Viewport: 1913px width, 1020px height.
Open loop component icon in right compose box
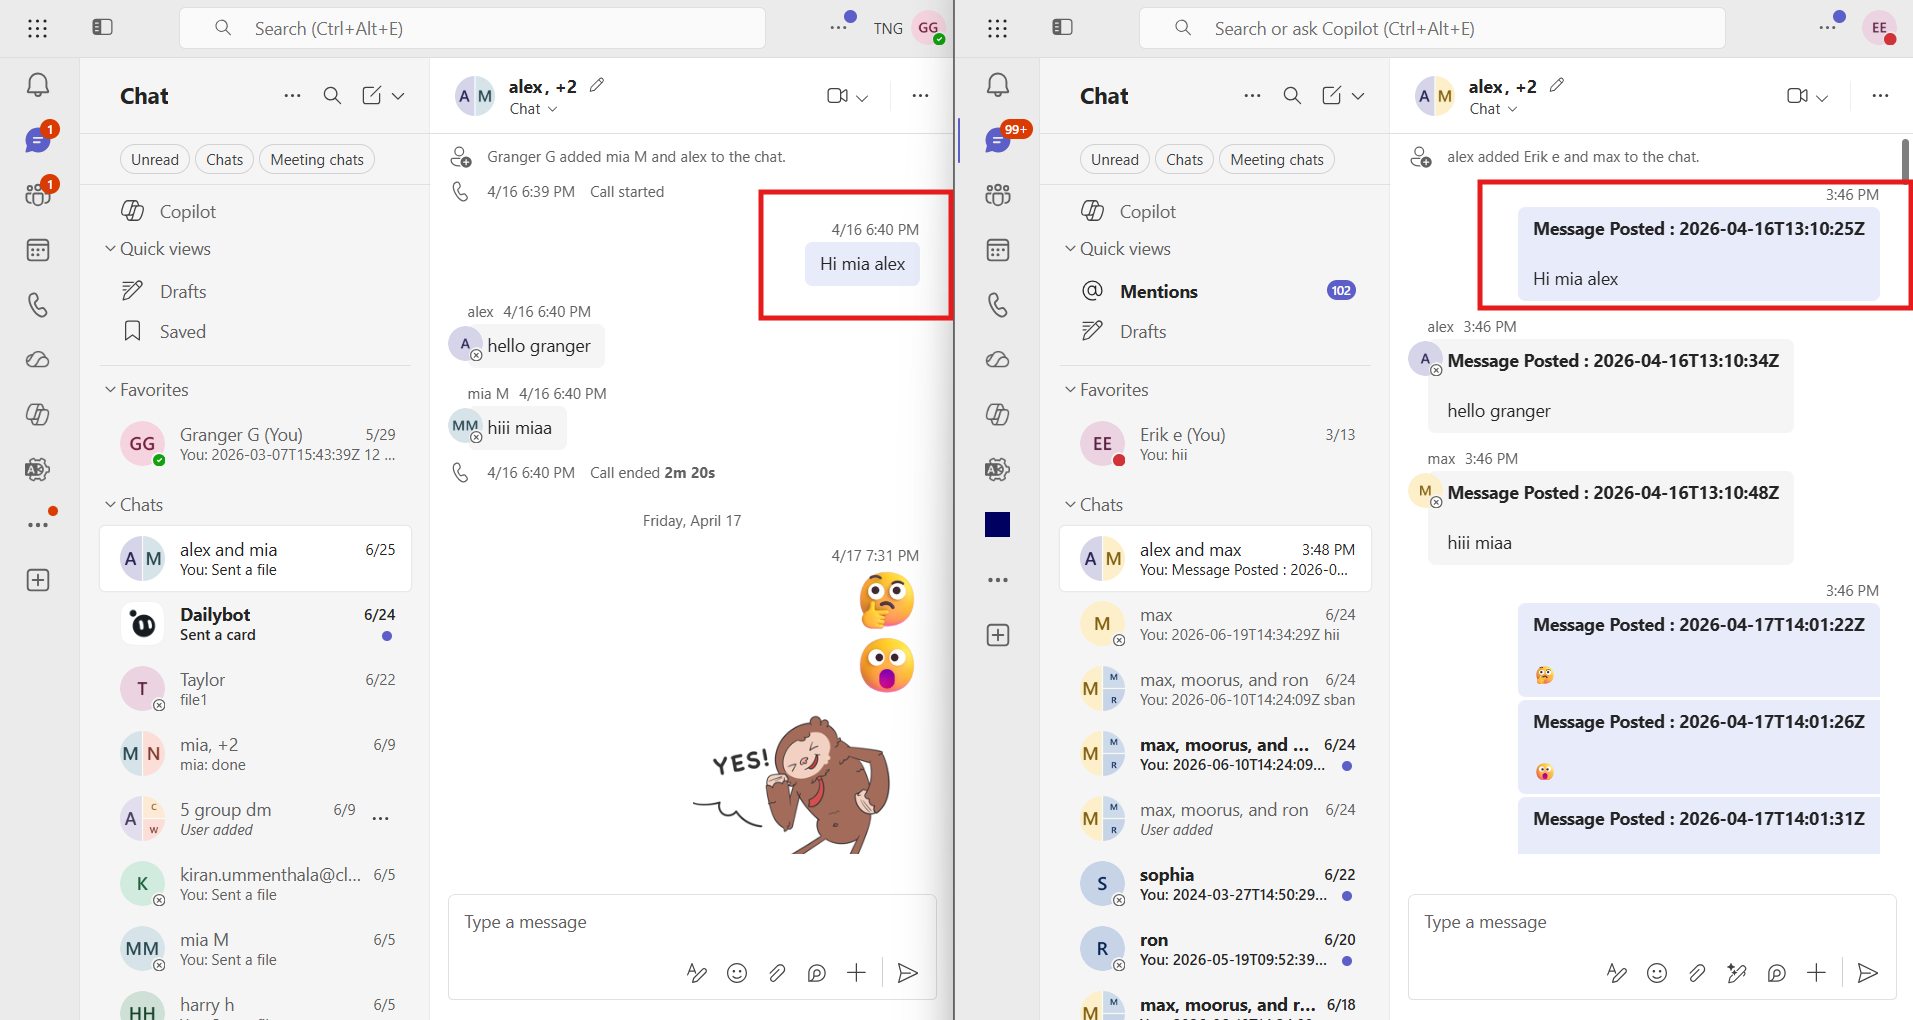pyautogui.click(x=1777, y=973)
